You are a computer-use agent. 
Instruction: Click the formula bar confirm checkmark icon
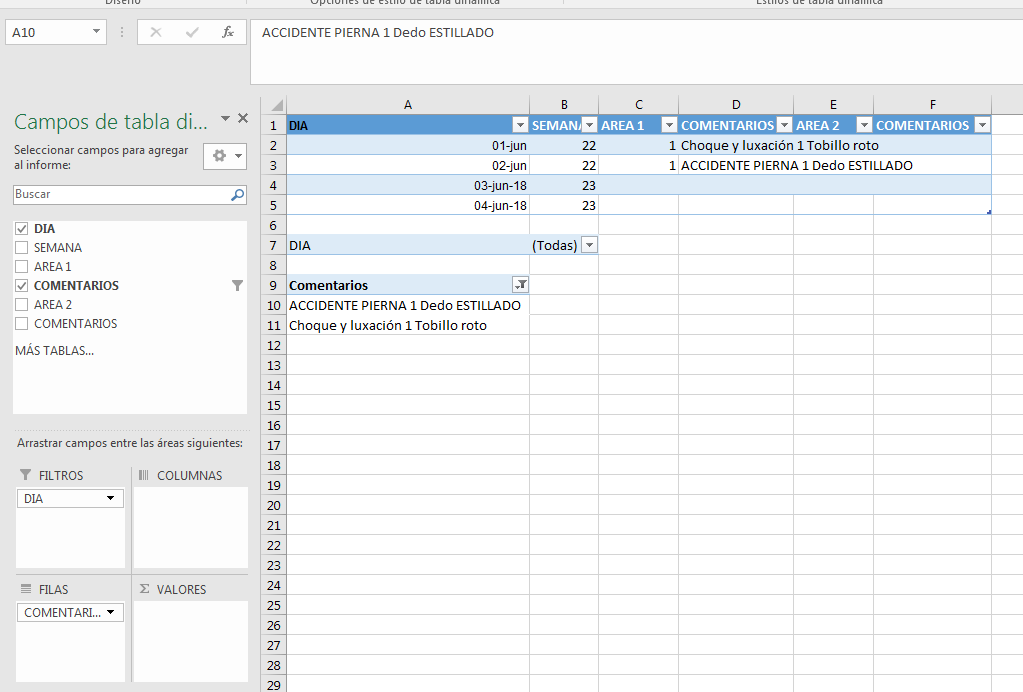(192, 32)
